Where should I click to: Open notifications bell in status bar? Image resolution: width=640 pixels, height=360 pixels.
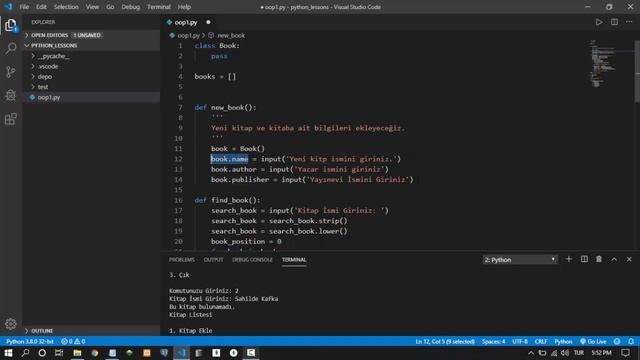coord(631,341)
